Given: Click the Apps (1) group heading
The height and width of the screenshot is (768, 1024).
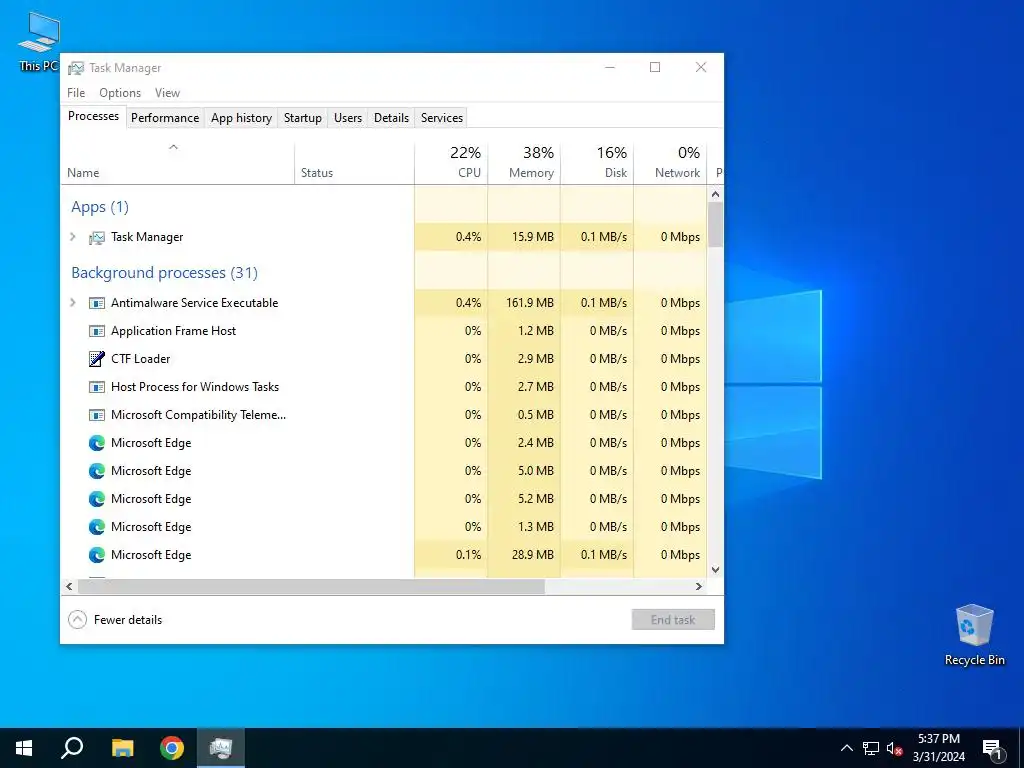Looking at the screenshot, I should (x=100, y=207).
